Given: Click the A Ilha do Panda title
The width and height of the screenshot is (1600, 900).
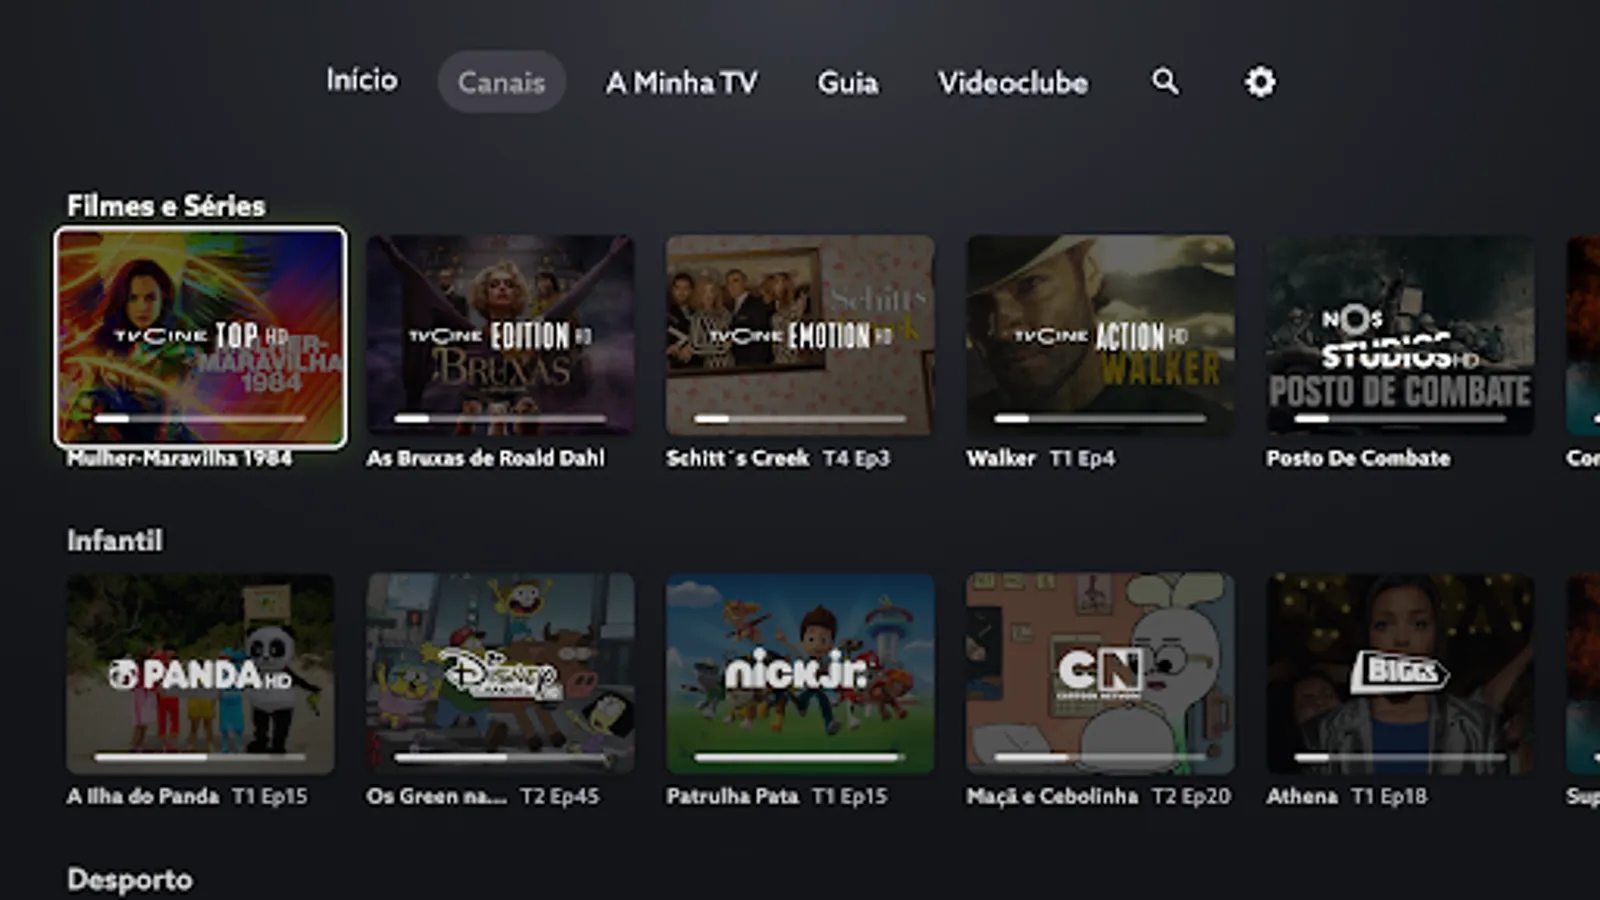Looking at the screenshot, I should 143,796.
